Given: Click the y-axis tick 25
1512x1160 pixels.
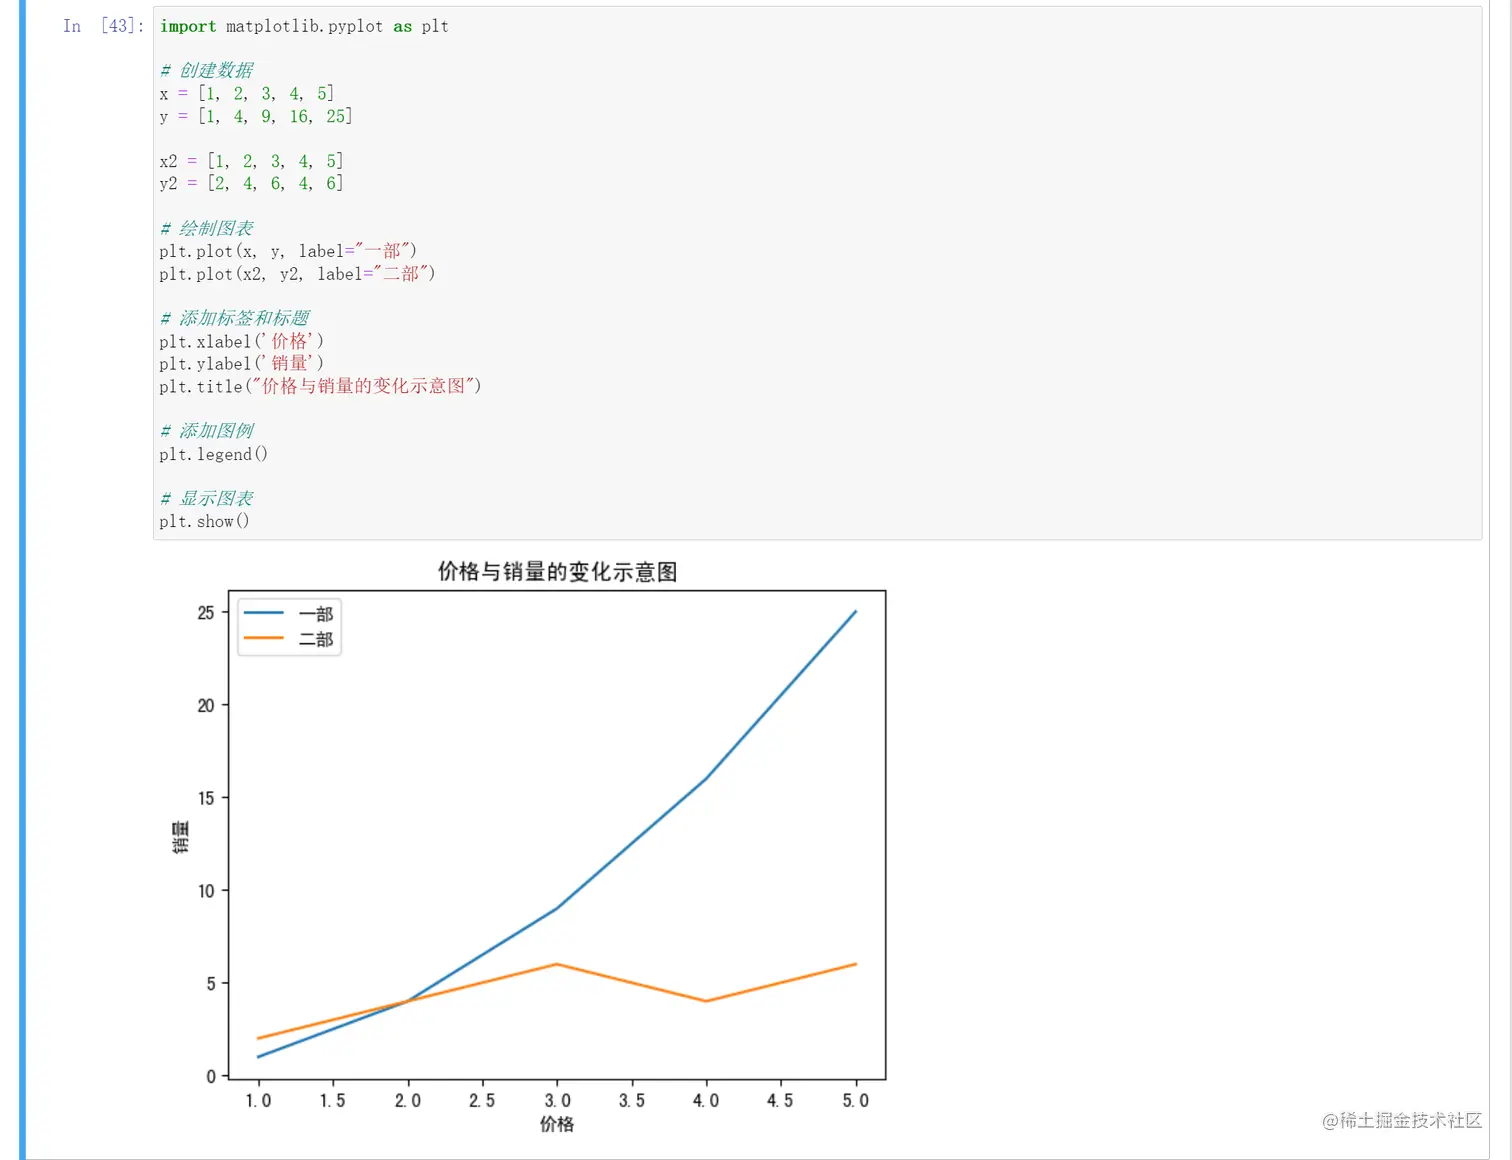Looking at the screenshot, I should tap(206, 613).
